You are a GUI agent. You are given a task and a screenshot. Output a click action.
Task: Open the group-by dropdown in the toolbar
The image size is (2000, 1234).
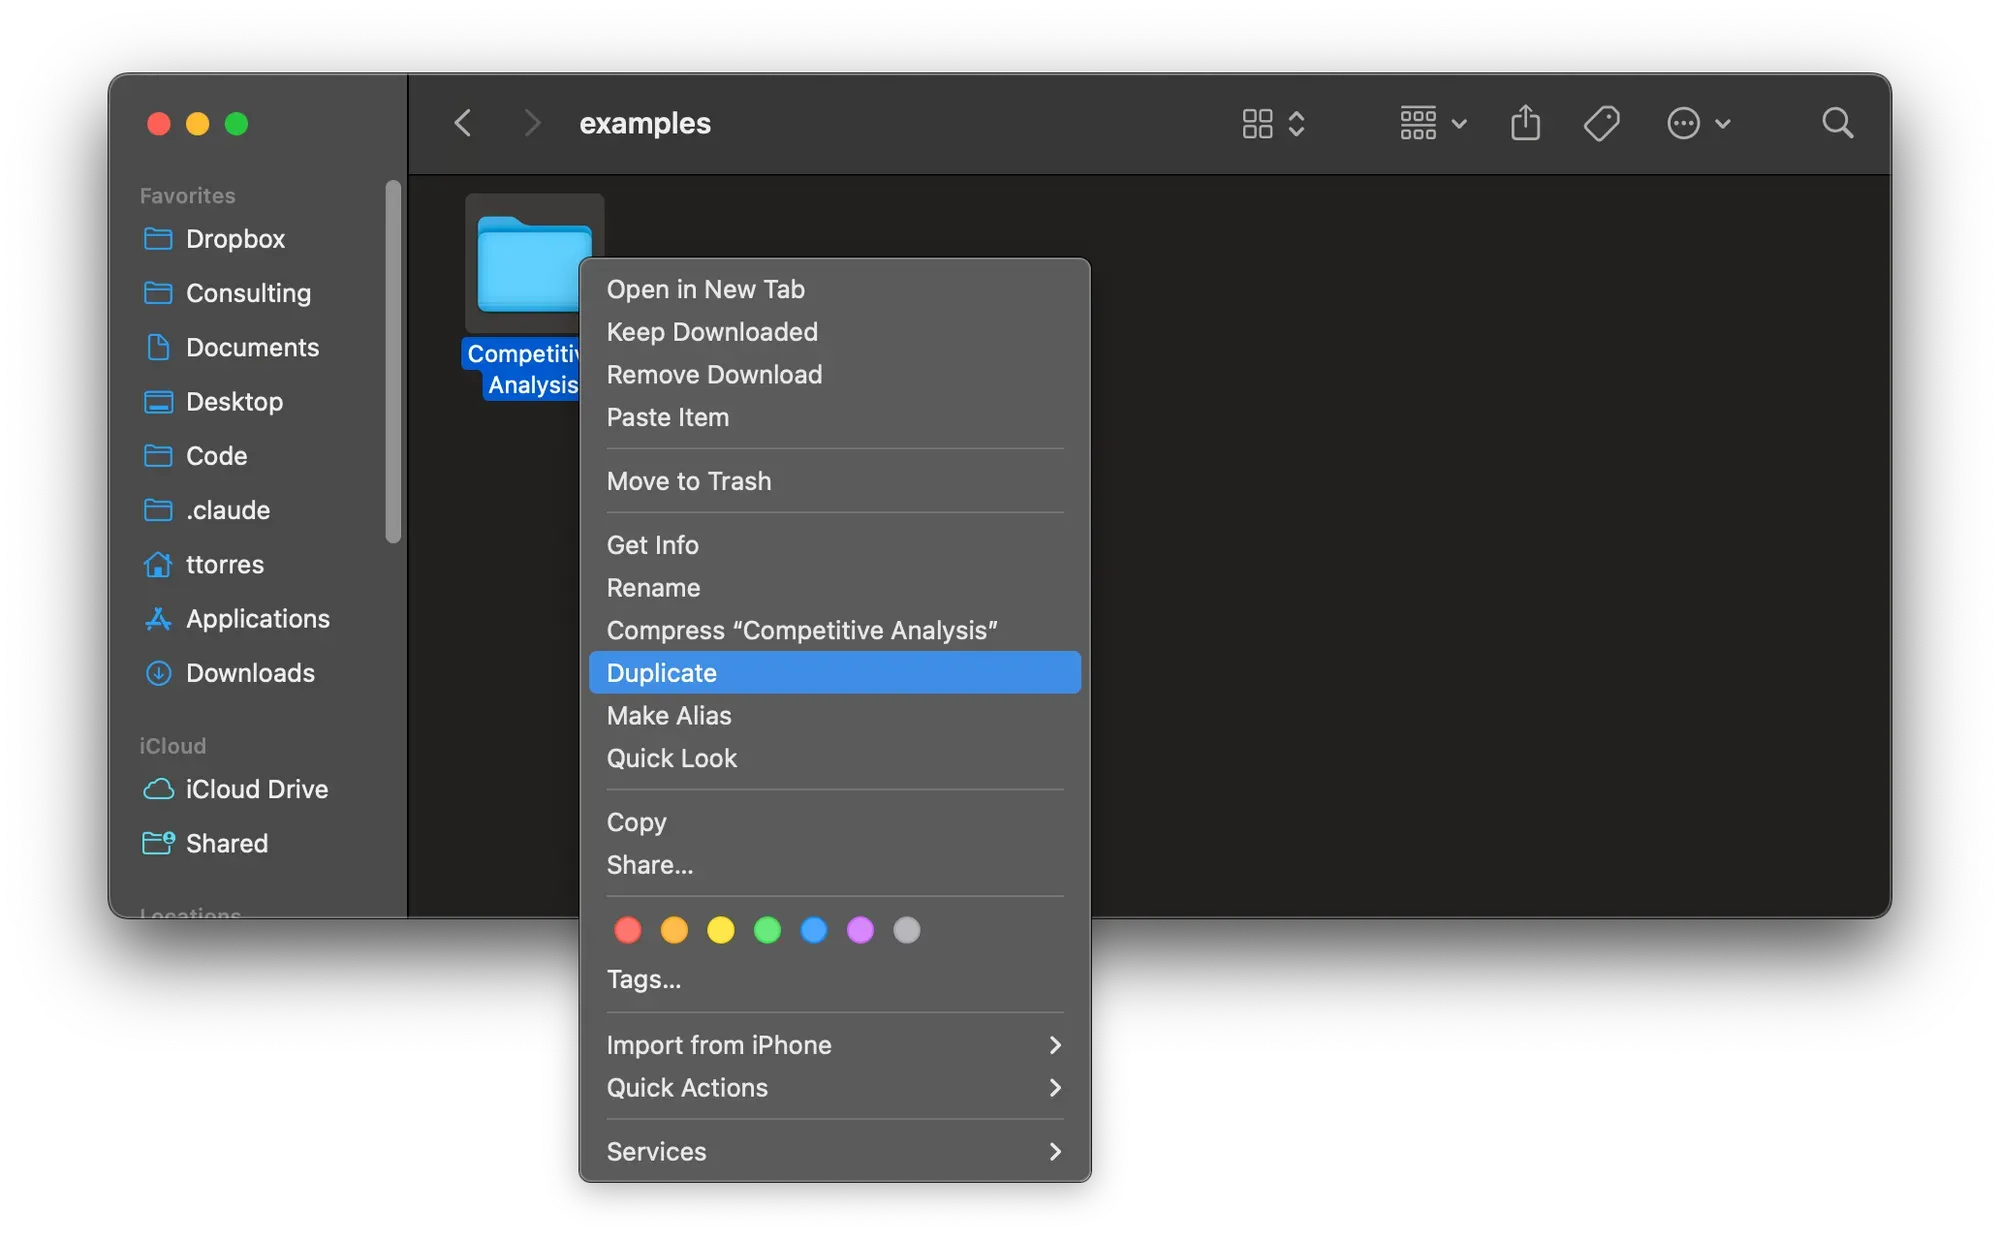[x=1431, y=123]
